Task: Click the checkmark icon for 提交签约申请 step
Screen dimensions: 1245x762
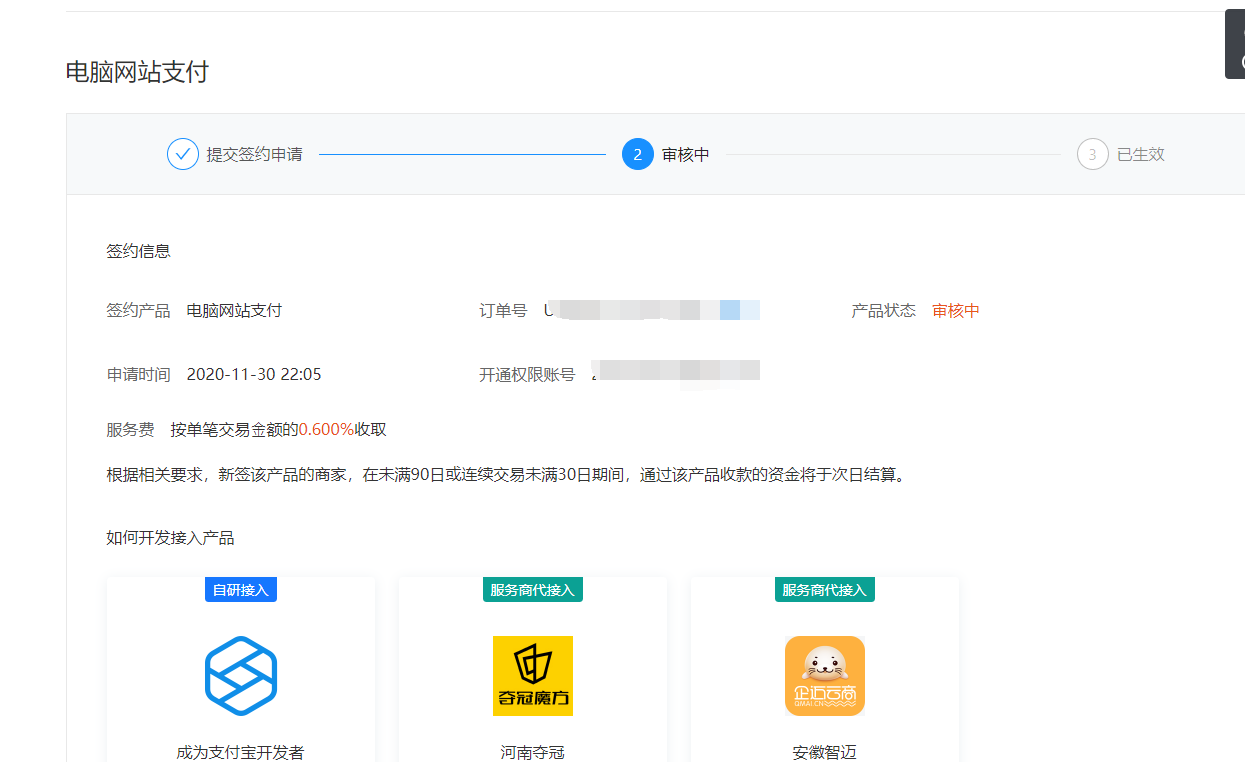Action: (x=183, y=154)
